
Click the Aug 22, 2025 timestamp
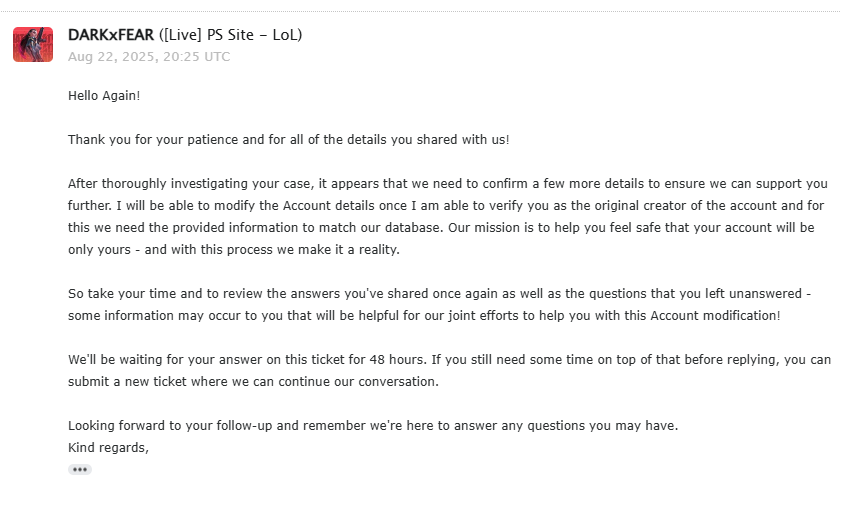pyautogui.click(x=149, y=56)
